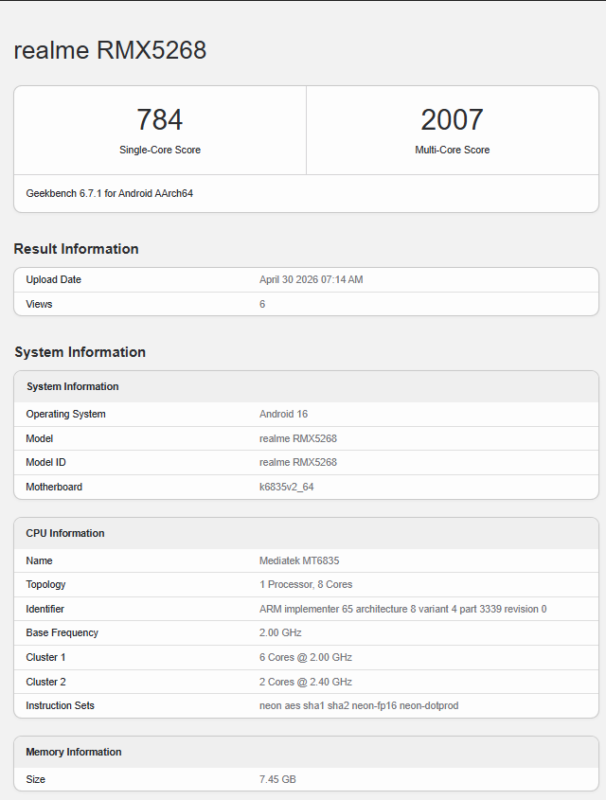Select the multi-core score value 2007
This screenshot has height=800, width=606.
click(452, 120)
